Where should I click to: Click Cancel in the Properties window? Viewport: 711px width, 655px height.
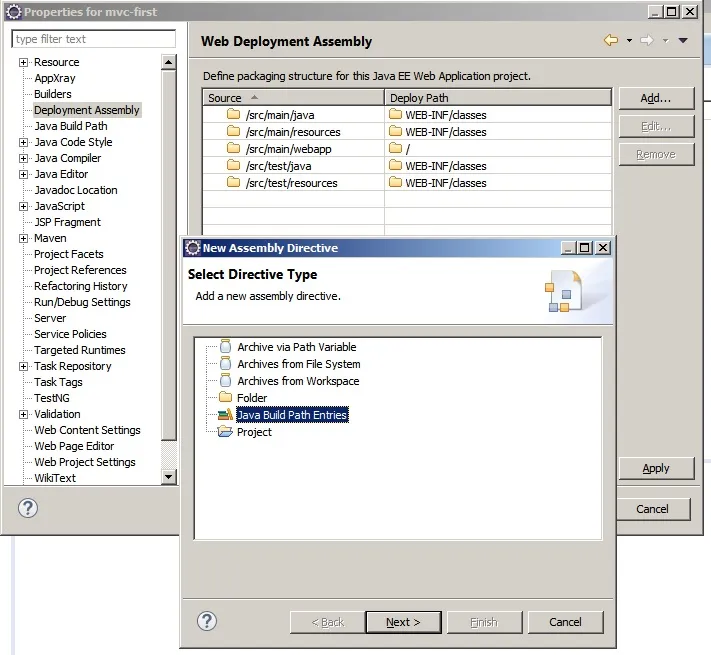pos(653,509)
